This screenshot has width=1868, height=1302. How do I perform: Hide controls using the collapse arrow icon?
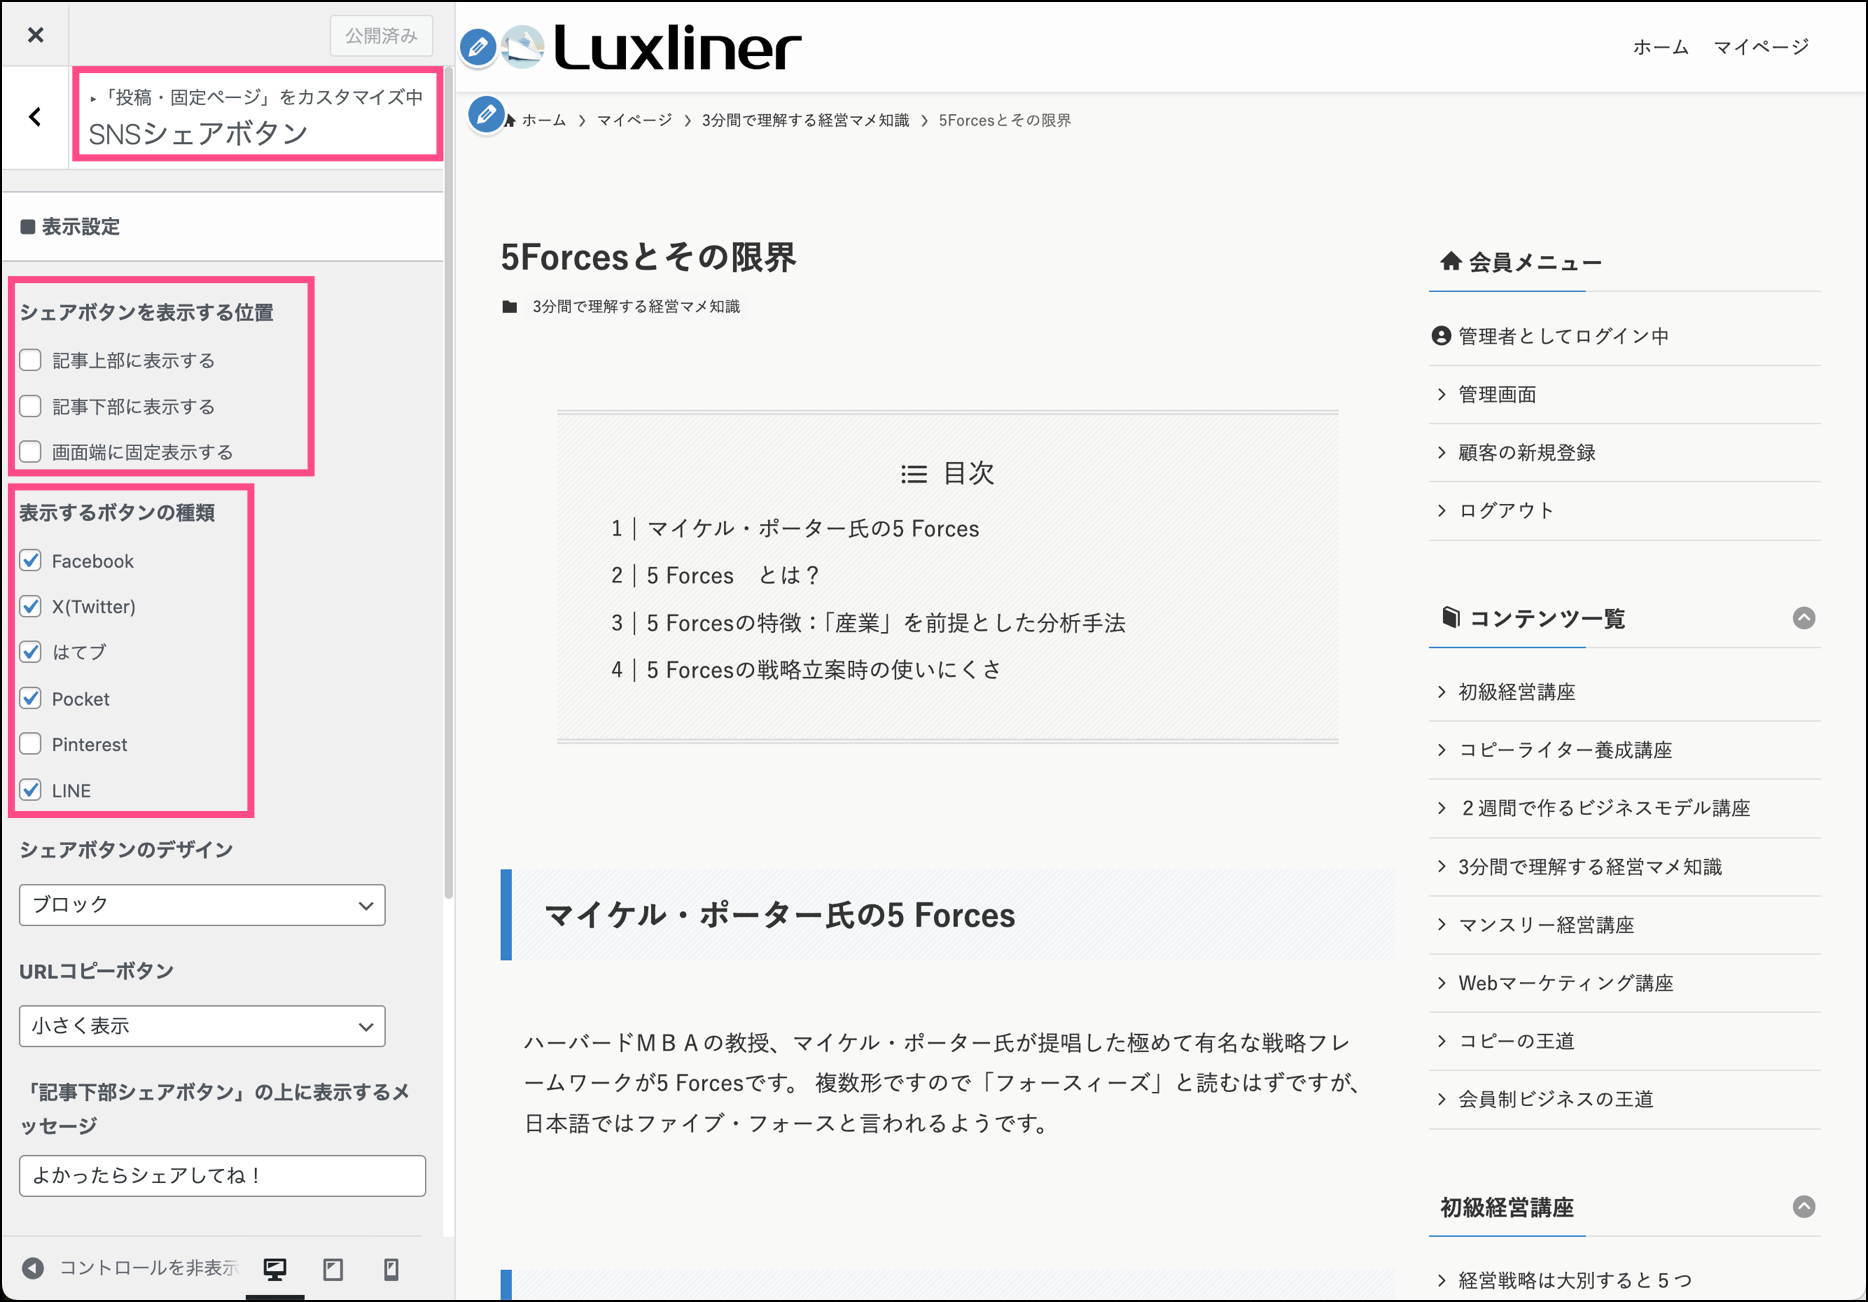[x=33, y=1268]
